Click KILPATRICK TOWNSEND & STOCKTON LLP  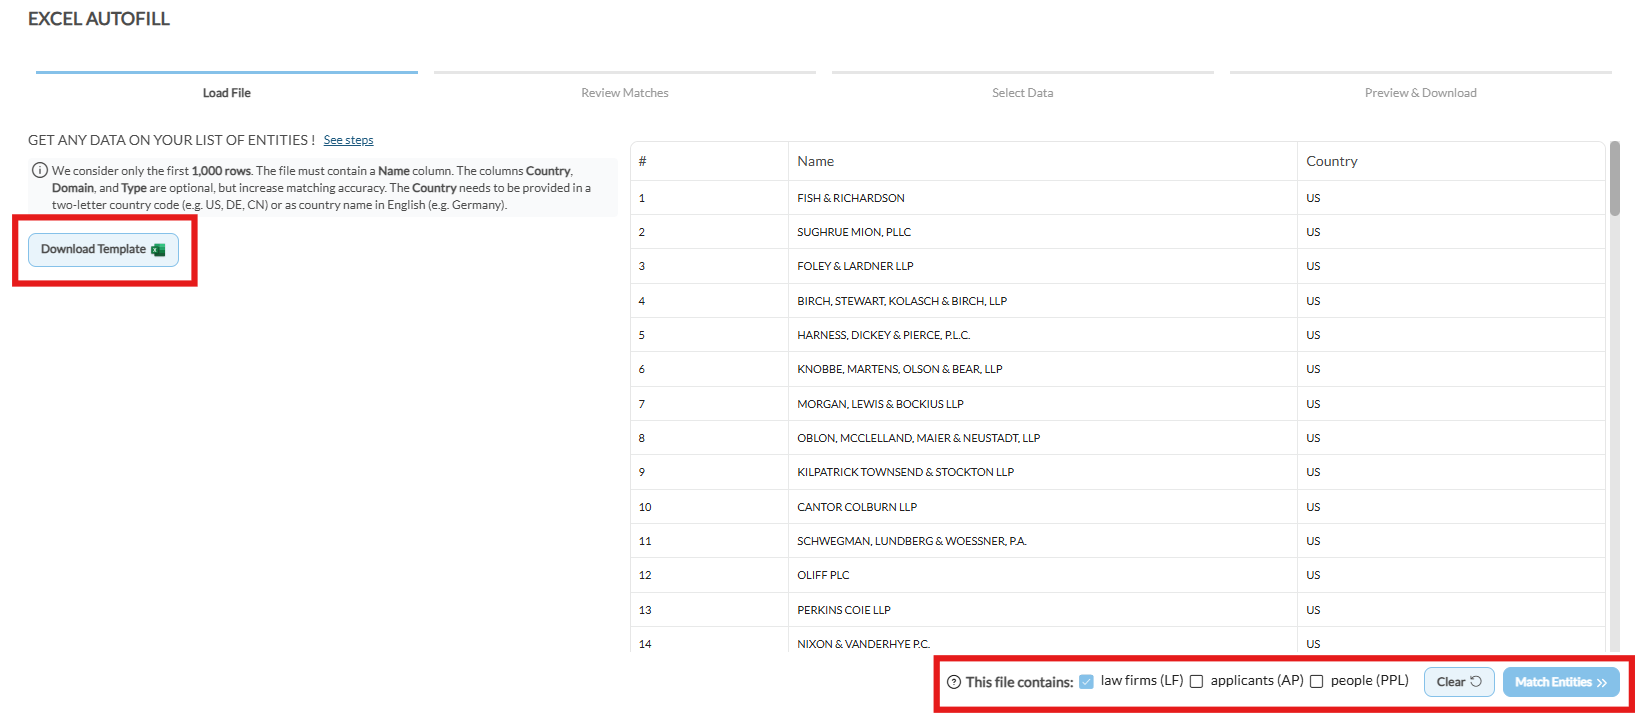(x=906, y=472)
